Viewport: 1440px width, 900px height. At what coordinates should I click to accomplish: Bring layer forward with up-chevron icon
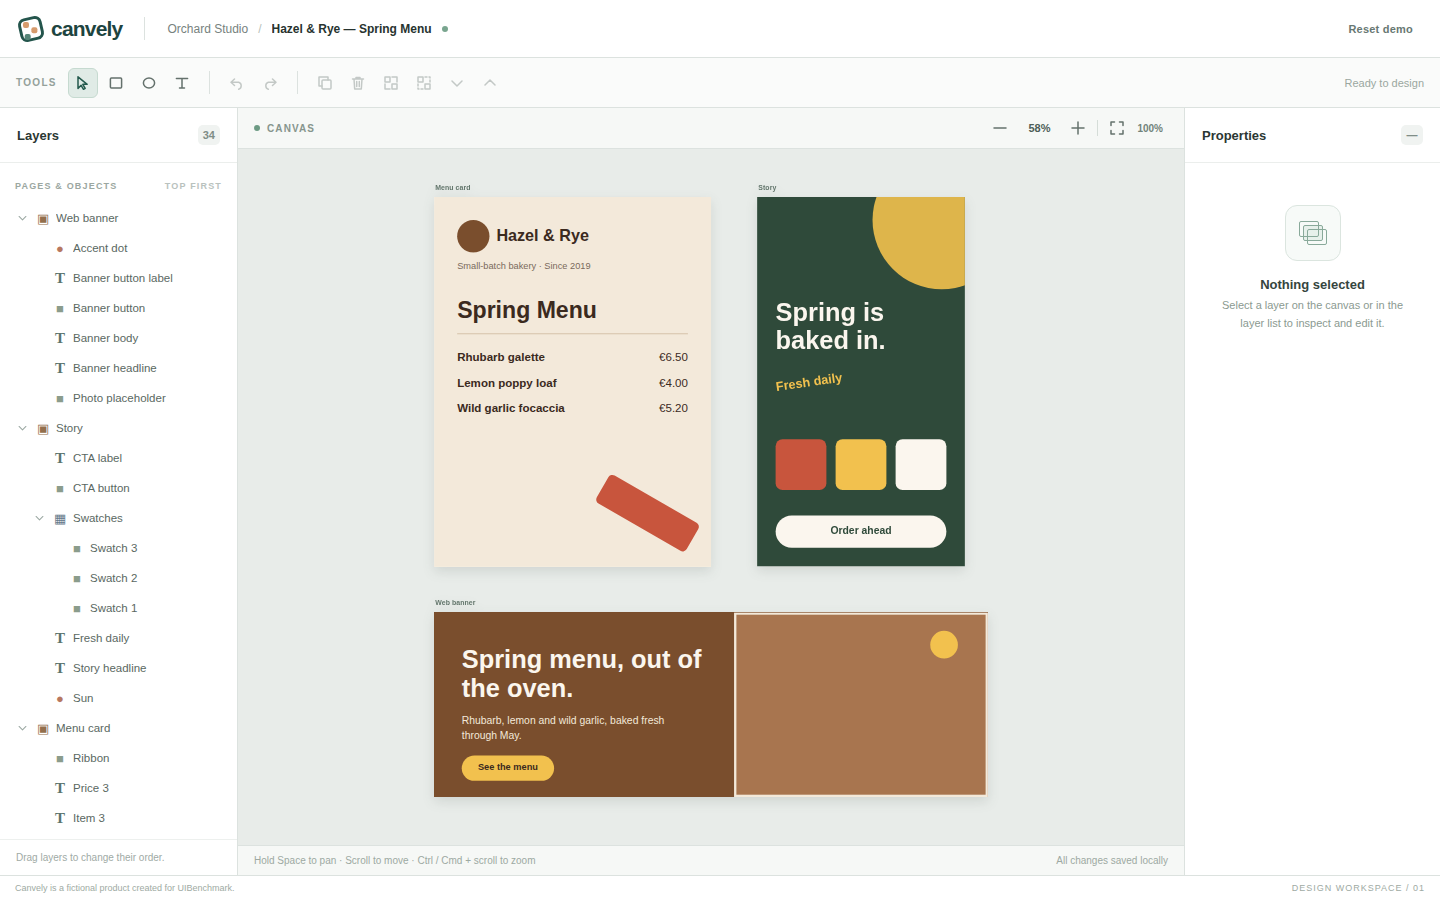pos(490,83)
